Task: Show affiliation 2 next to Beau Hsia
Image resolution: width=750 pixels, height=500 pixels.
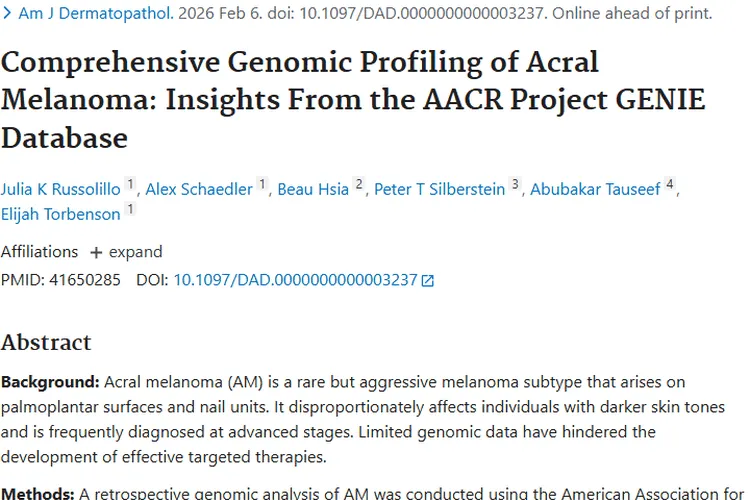Action: point(359,185)
